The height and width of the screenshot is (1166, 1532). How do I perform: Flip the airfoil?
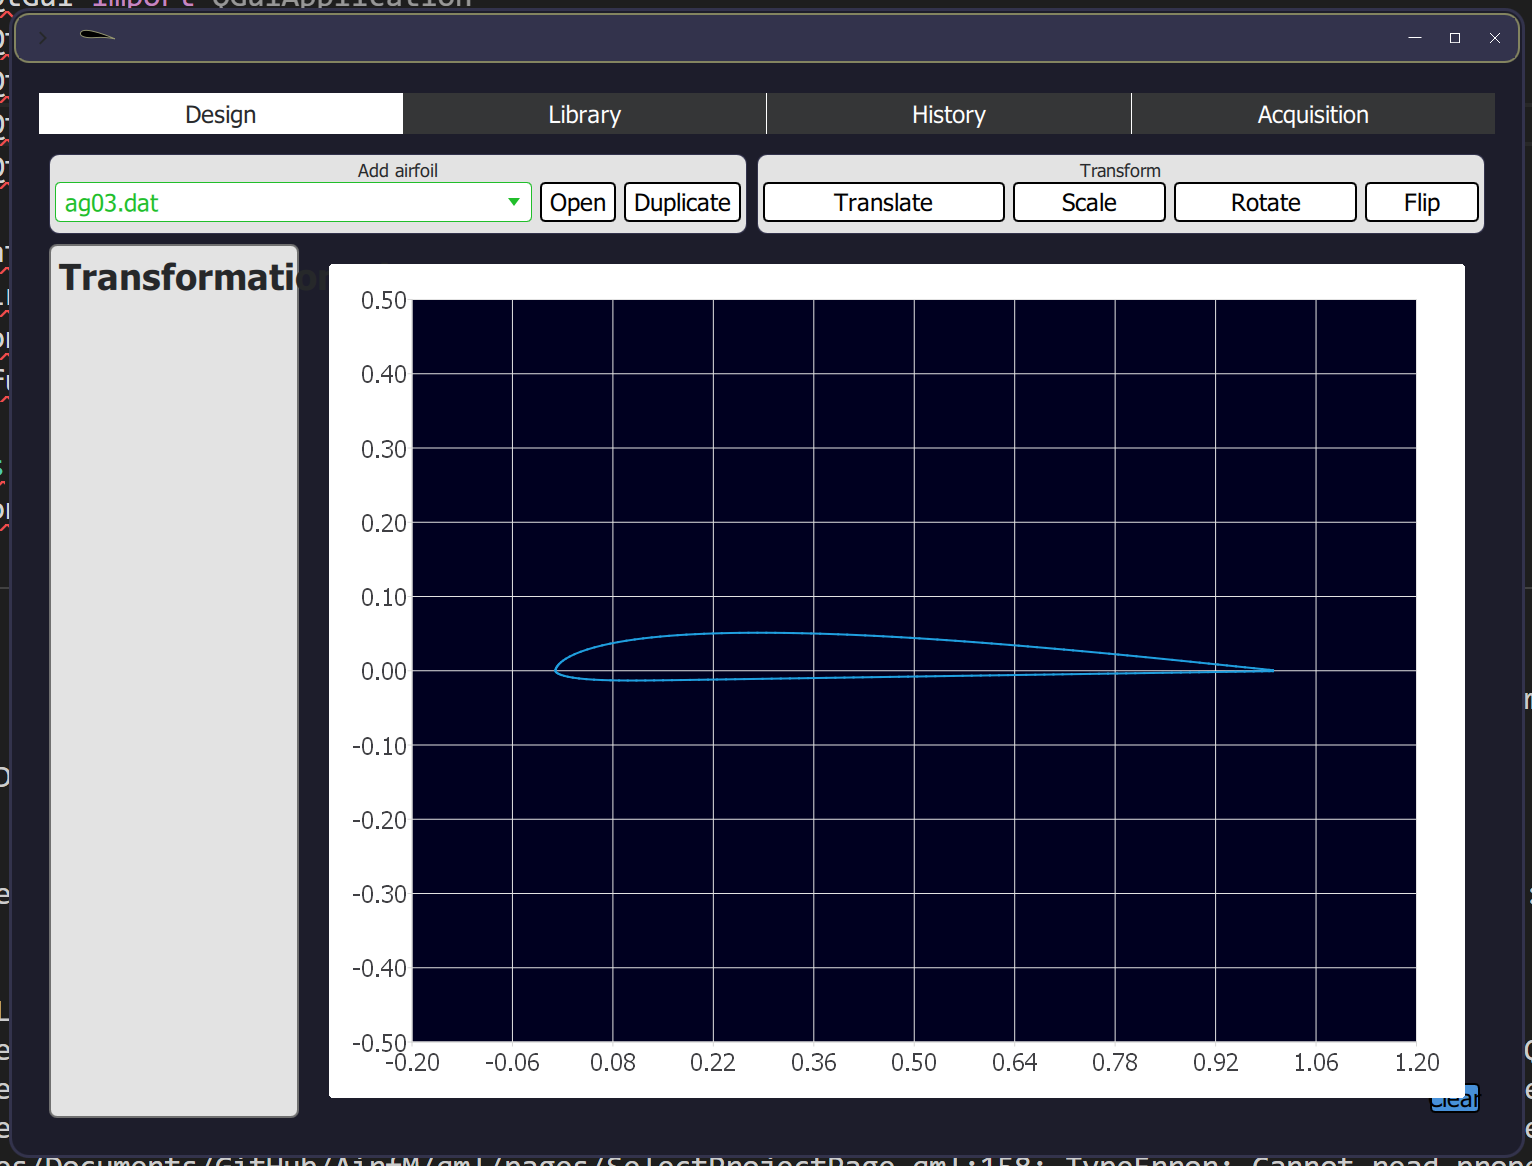tap(1421, 202)
